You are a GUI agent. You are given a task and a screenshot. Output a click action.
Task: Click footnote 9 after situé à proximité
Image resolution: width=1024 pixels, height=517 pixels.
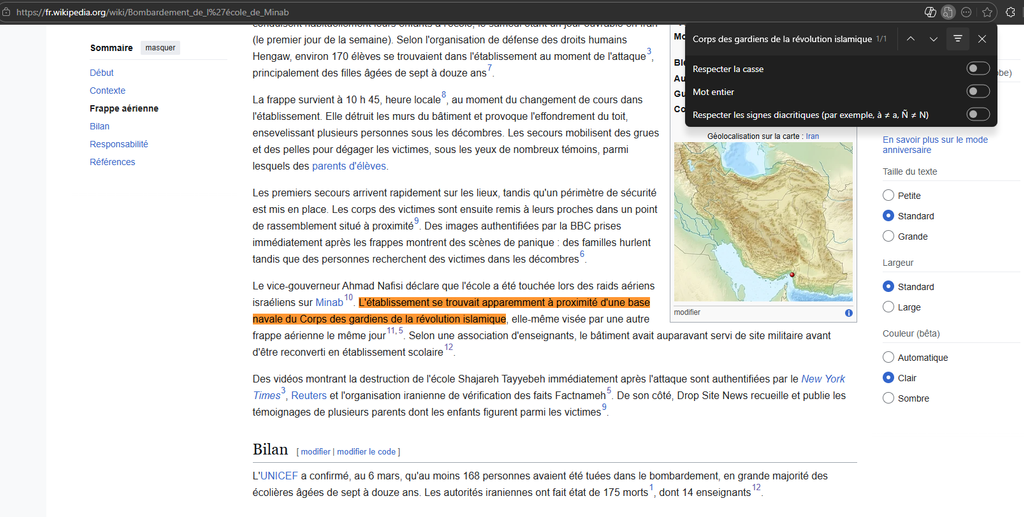(x=416, y=221)
